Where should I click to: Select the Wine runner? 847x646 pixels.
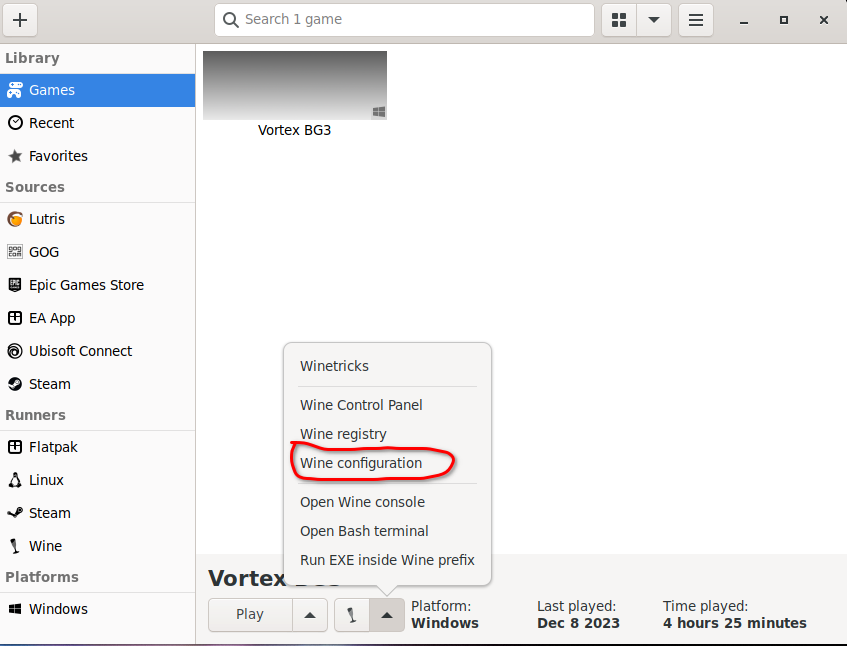click(x=97, y=546)
